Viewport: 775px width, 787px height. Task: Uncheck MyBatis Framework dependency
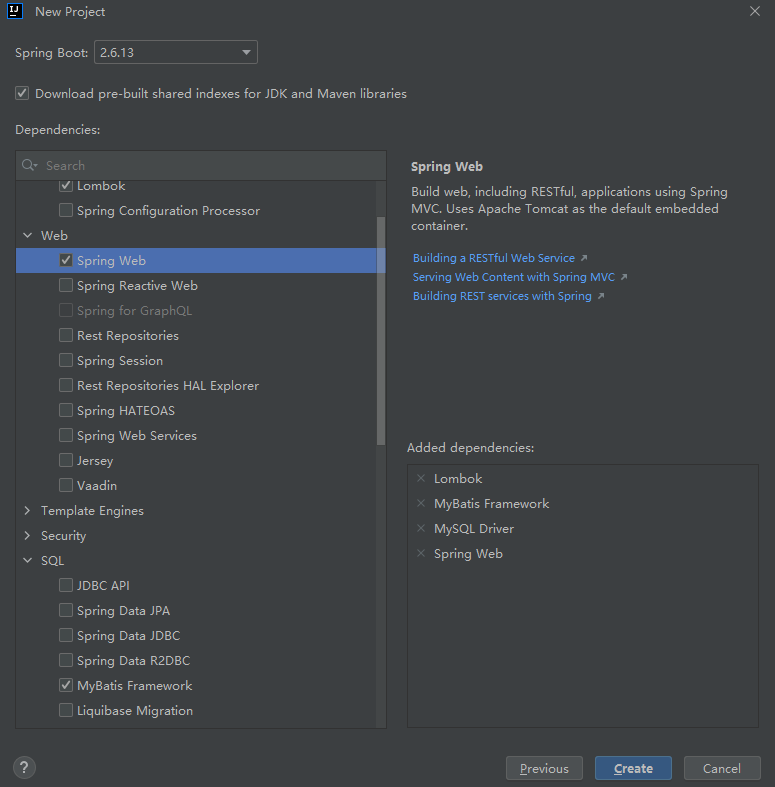(66, 685)
